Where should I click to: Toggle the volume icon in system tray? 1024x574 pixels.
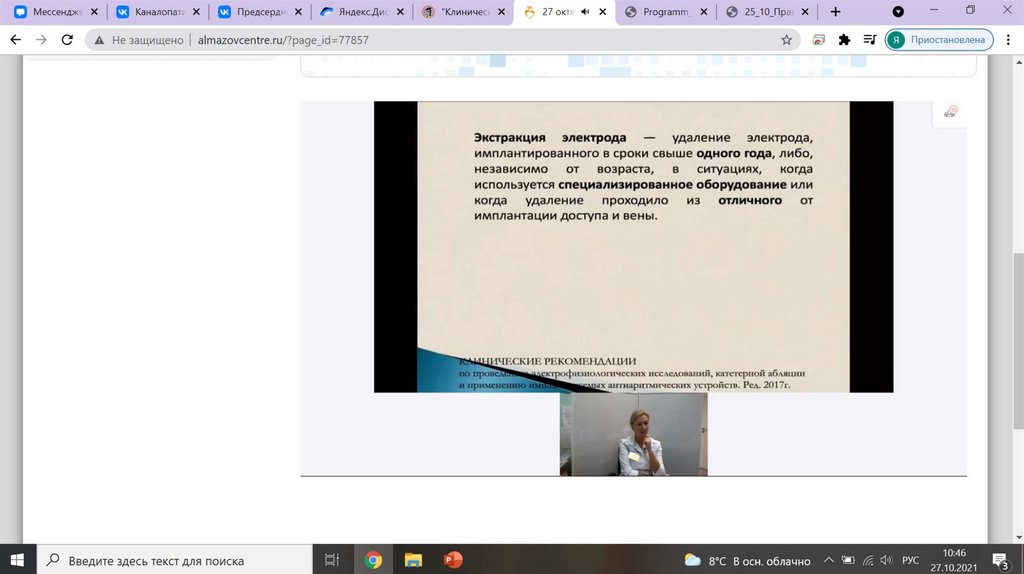tap(885, 560)
